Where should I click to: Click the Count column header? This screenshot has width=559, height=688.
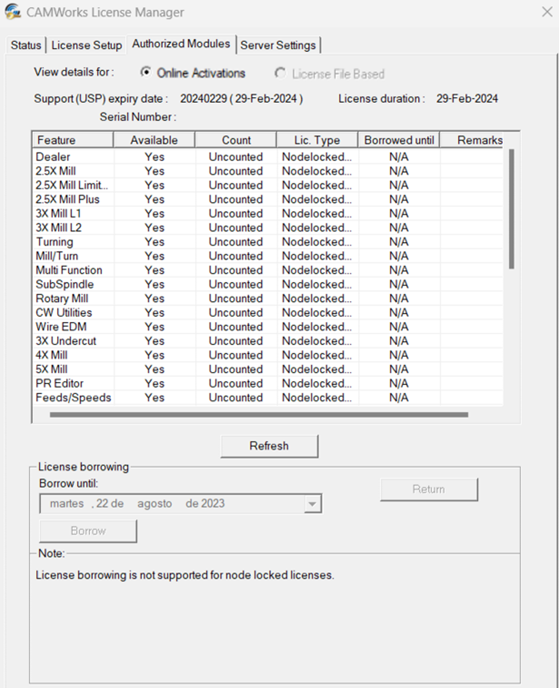[236, 140]
